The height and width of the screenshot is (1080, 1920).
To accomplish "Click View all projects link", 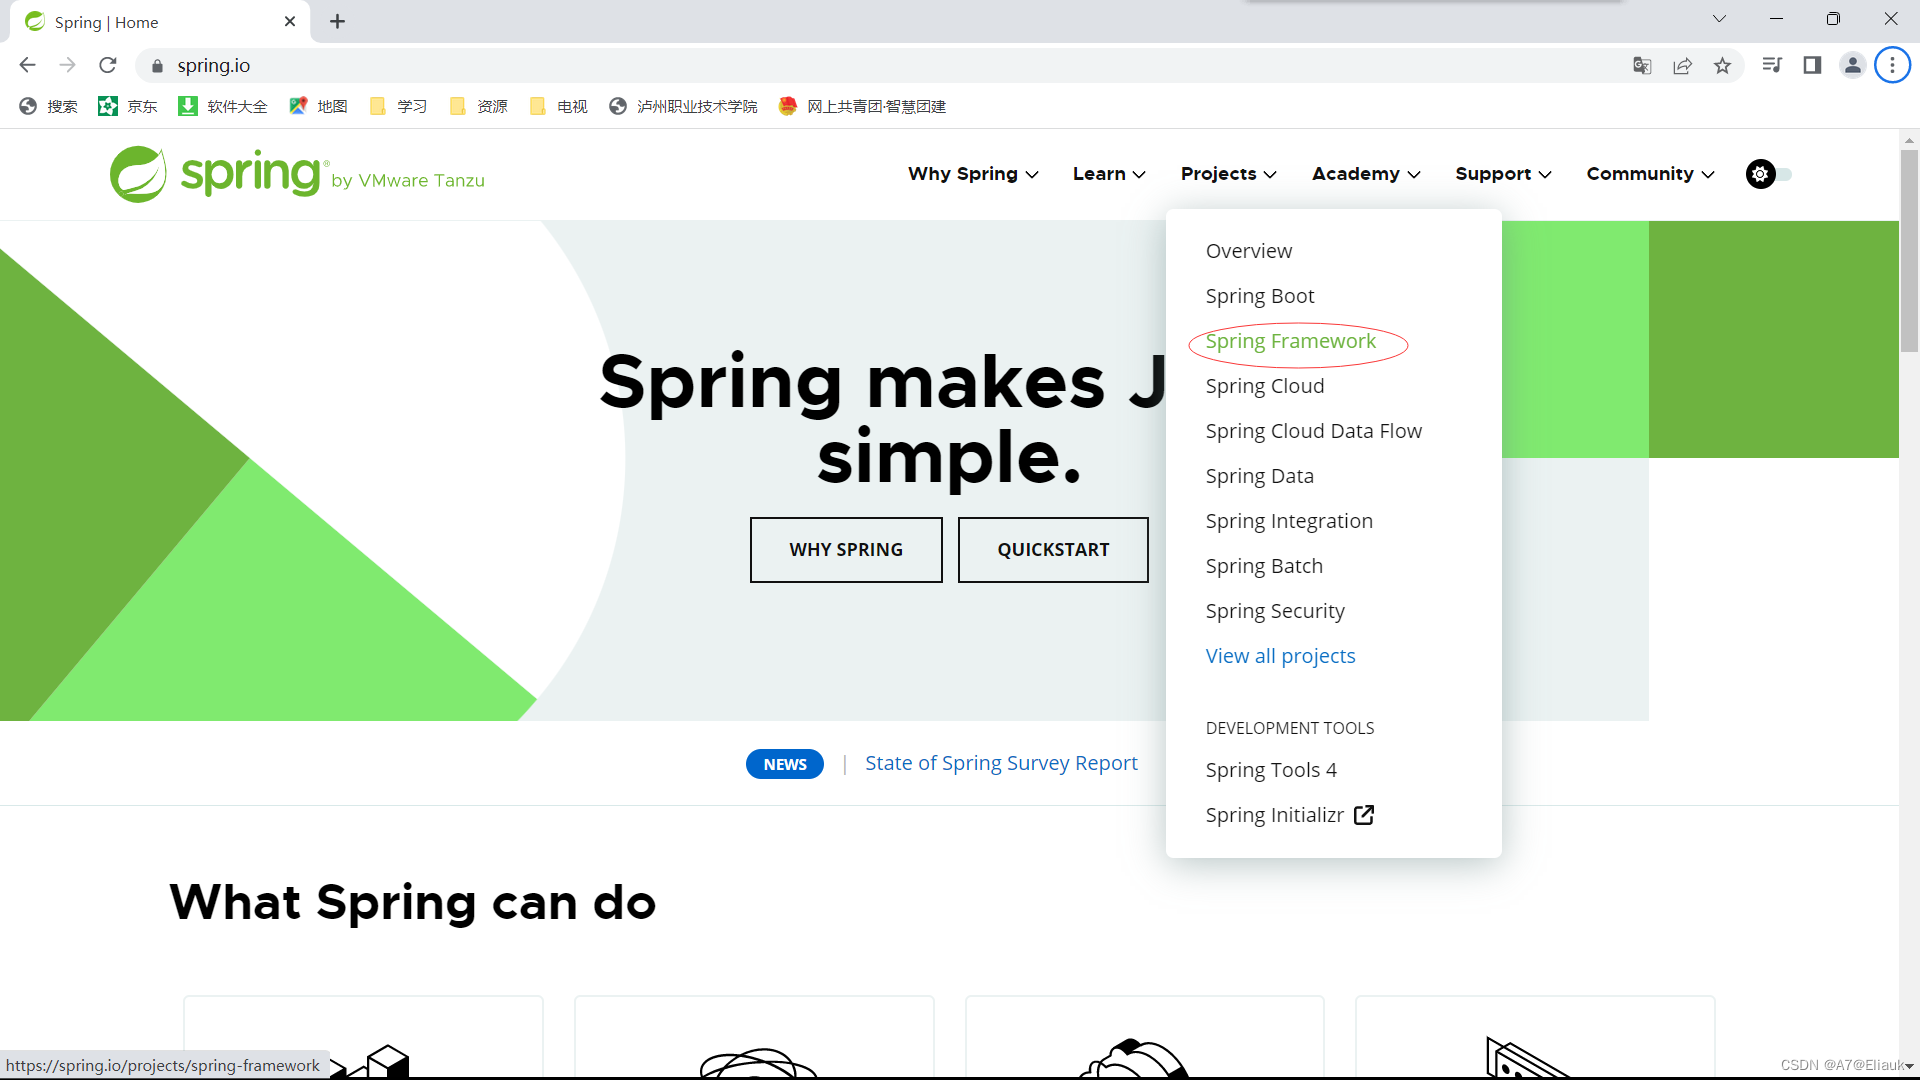I will coord(1280,655).
